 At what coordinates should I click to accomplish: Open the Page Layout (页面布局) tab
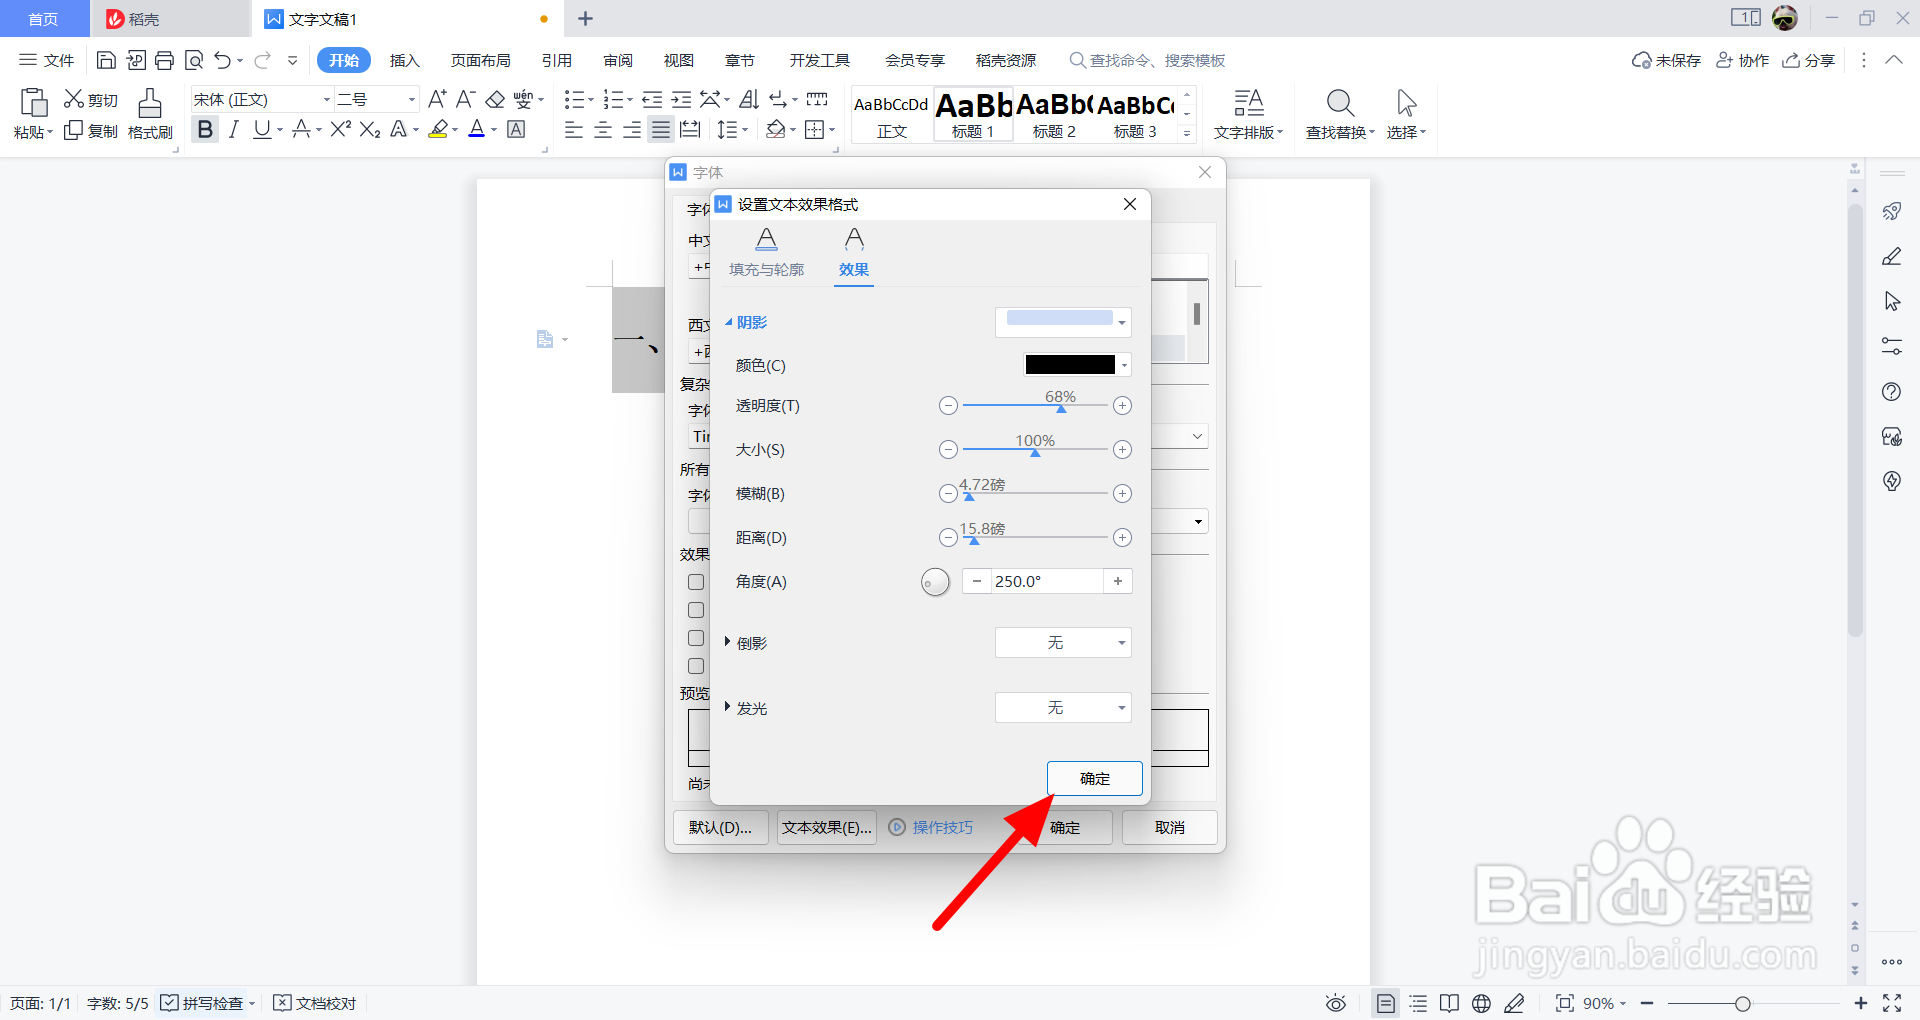[480, 61]
